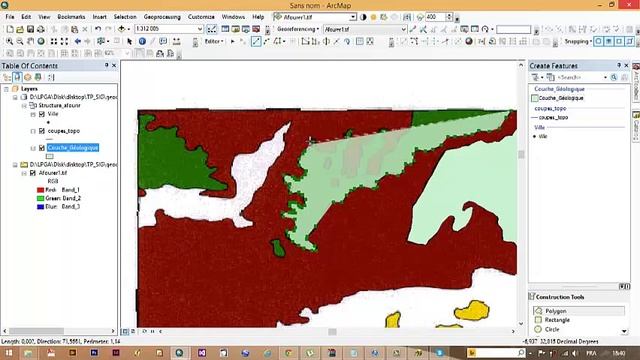Save the map with the disk icon
This screenshot has width=640, height=360.
point(30,29)
